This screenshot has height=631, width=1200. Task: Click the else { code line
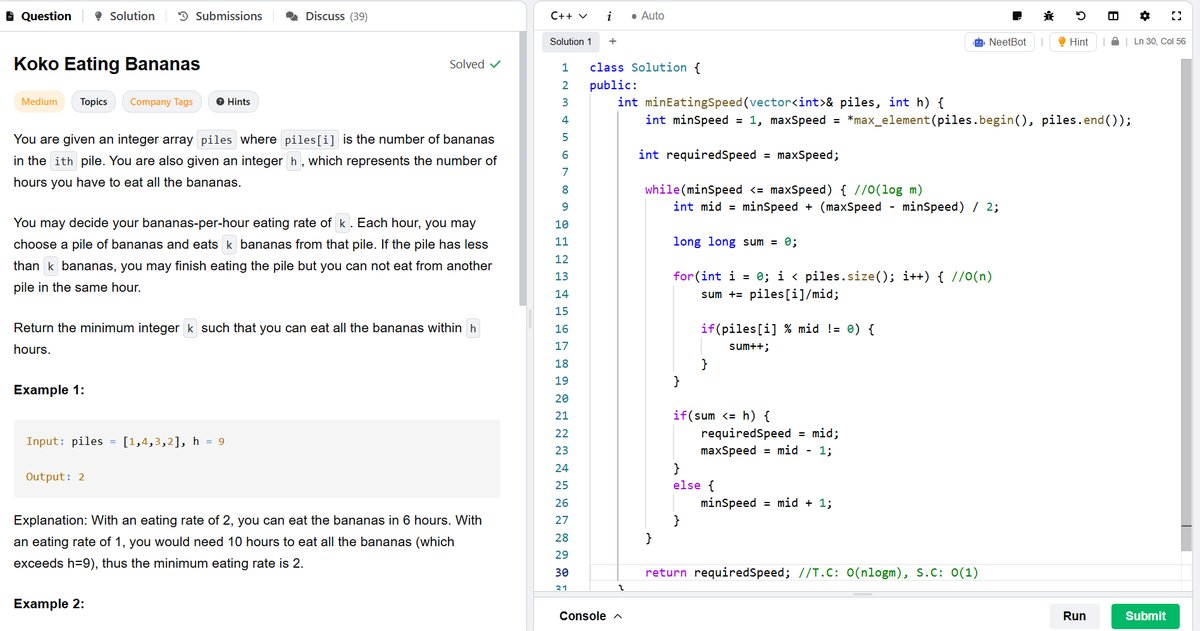point(693,485)
